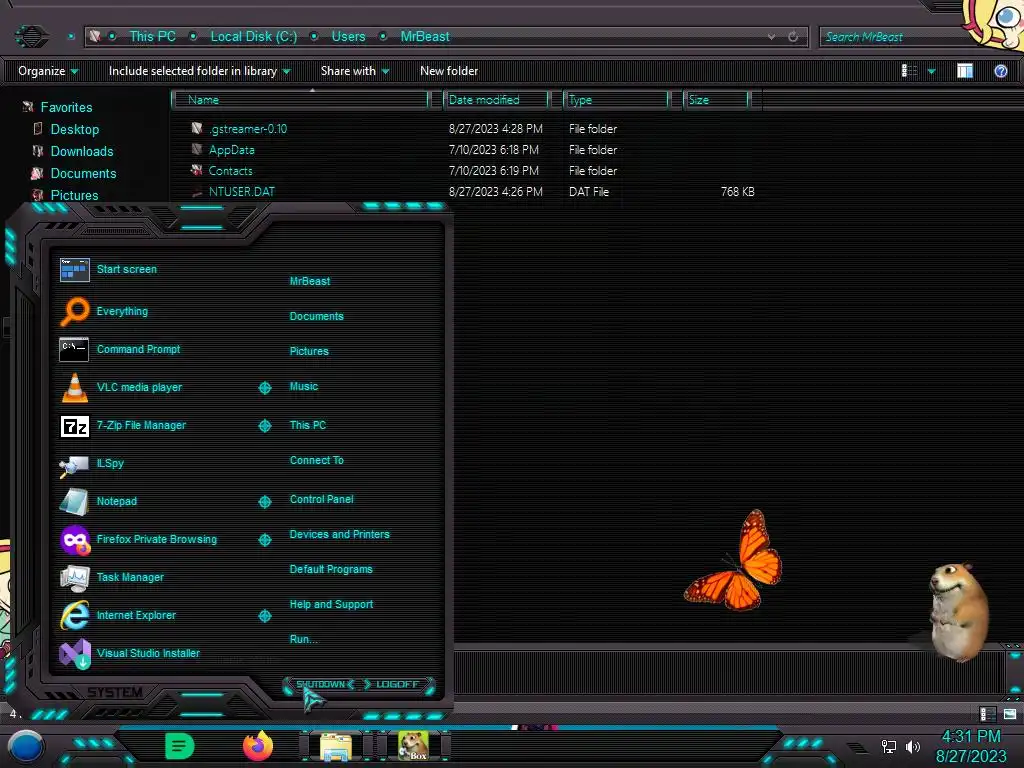1024x768 pixels.
Task: Expand VLC media player jump list
Action: click(264, 388)
